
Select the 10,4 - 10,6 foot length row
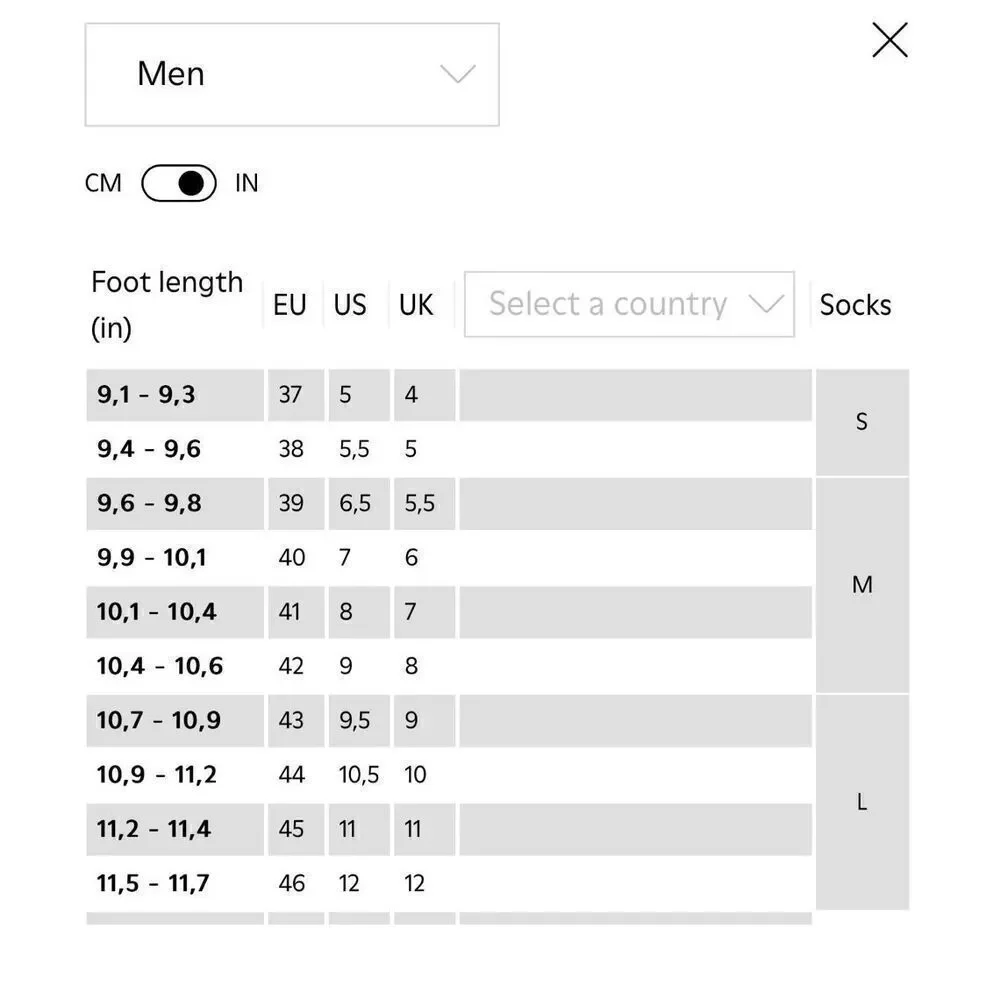[449, 666]
